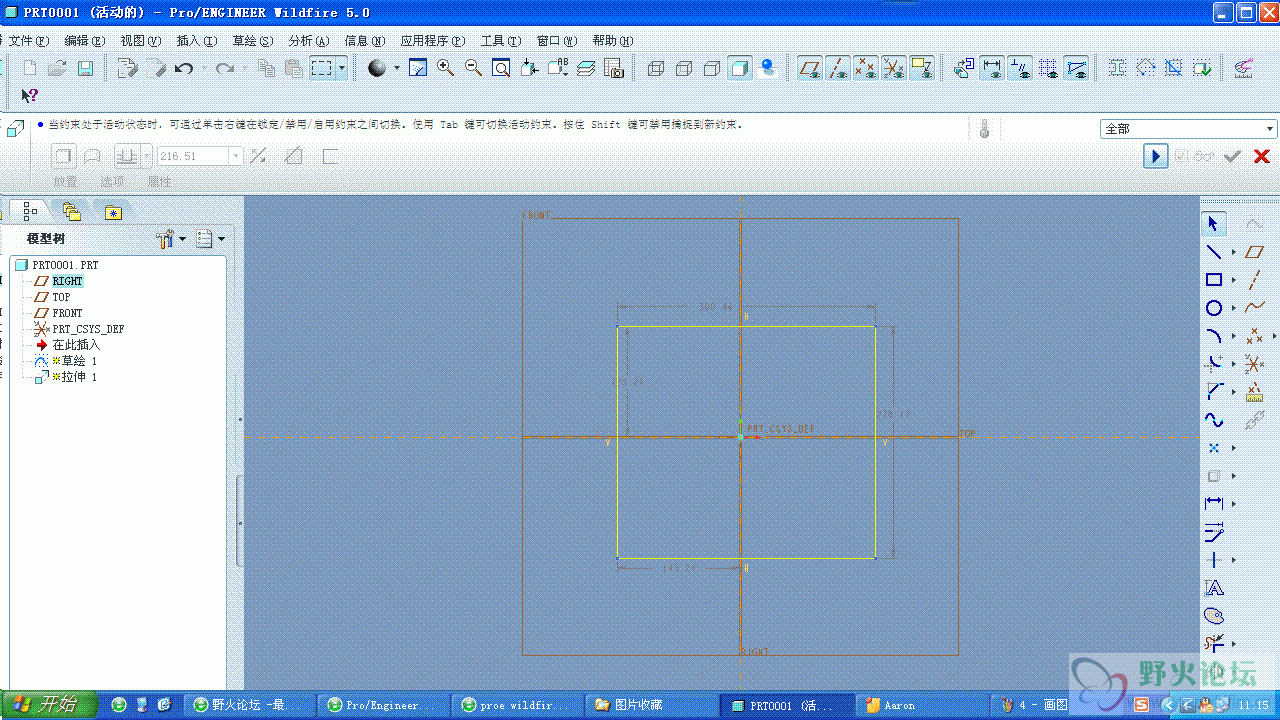Image resolution: width=1280 pixels, height=720 pixels.
Task: Open the 视图(V) menu
Action: pyautogui.click(x=140, y=41)
